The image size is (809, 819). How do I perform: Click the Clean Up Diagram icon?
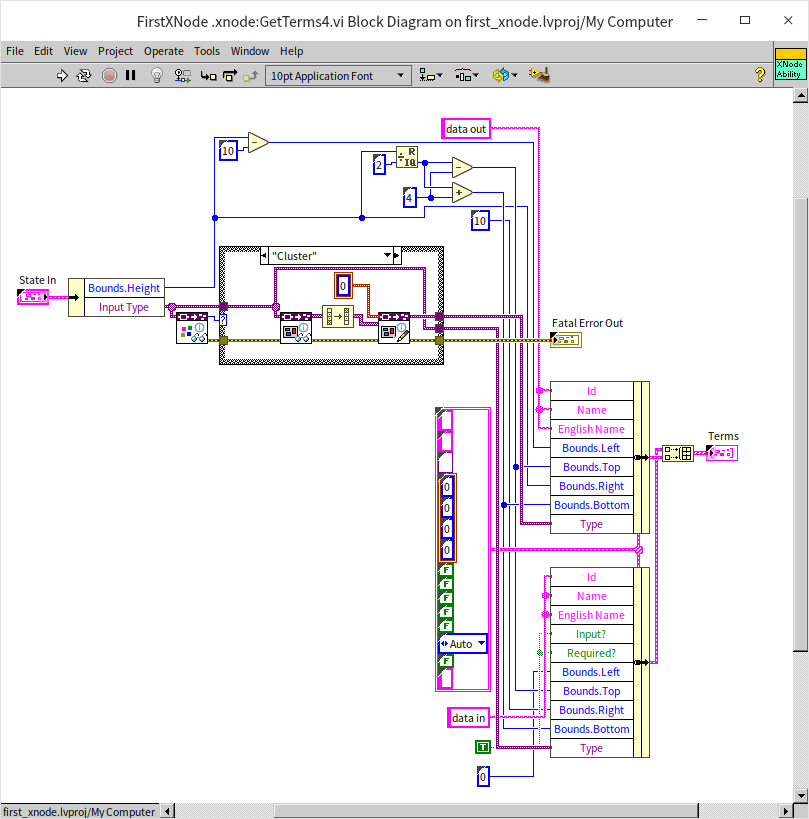(x=540, y=75)
